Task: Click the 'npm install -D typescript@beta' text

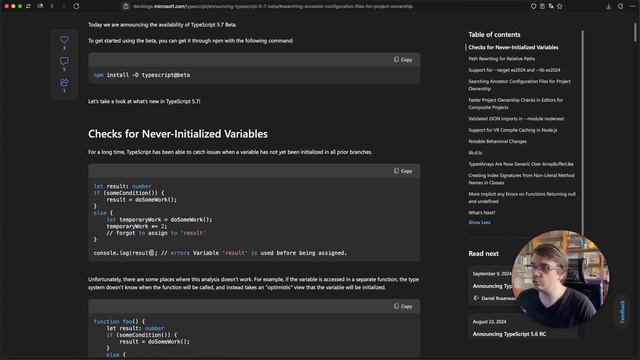Action: 142,75
